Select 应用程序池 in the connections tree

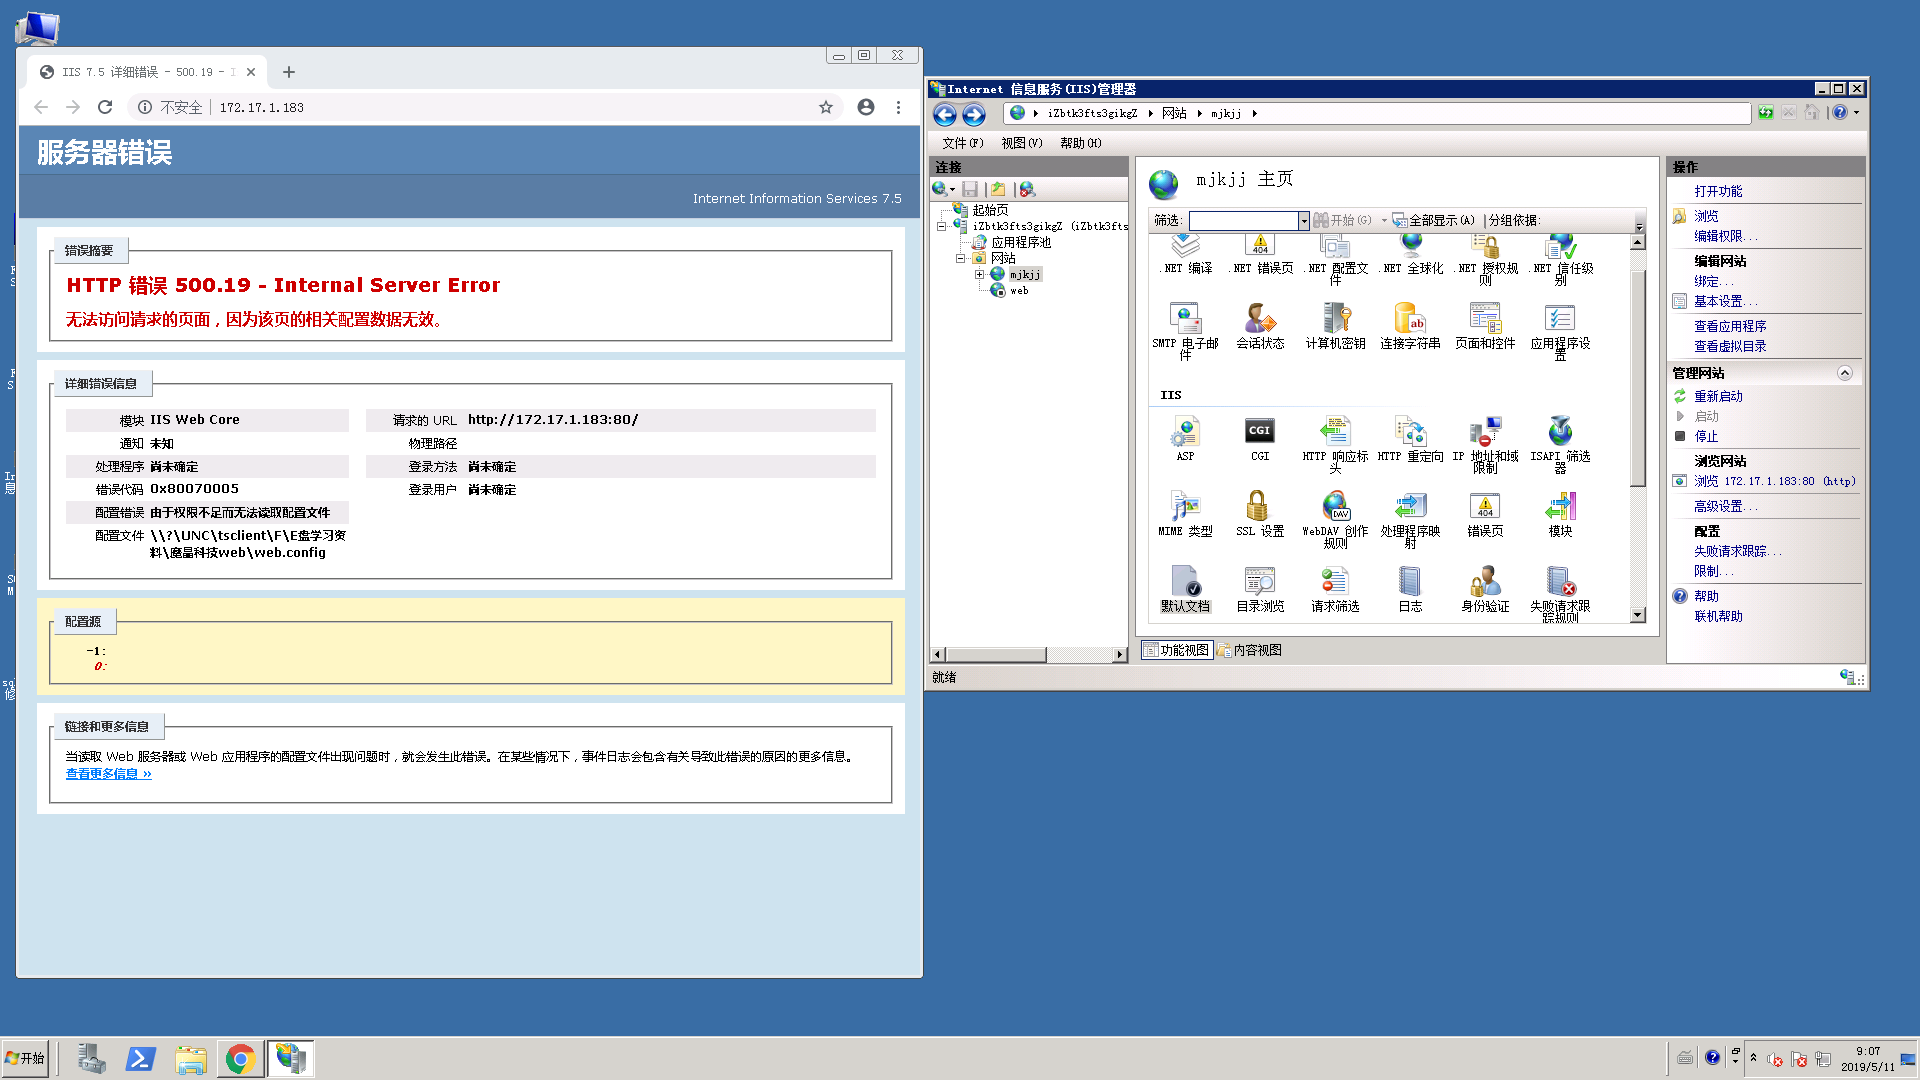point(1021,242)
